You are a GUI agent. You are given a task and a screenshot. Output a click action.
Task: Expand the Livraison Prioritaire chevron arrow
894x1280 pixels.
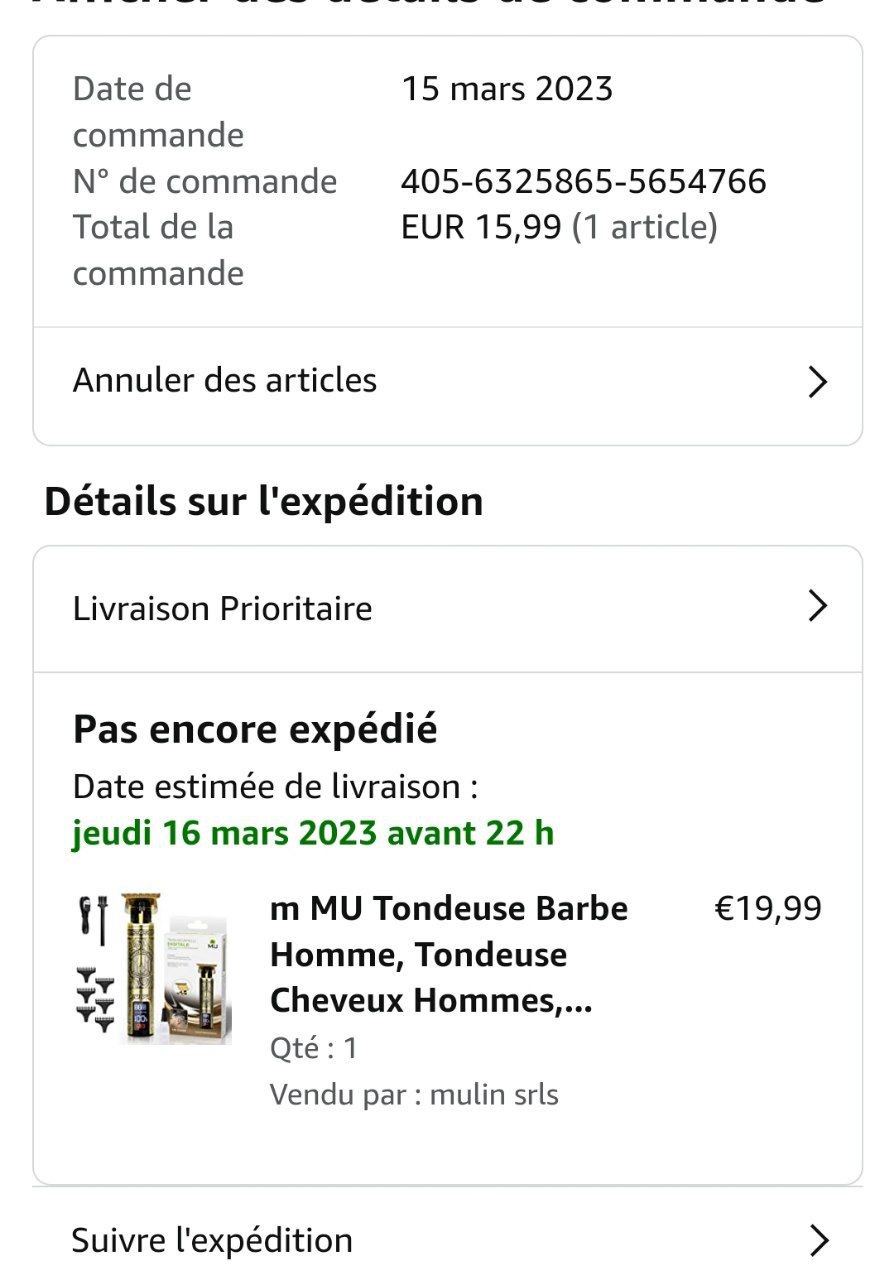(817, 607)
